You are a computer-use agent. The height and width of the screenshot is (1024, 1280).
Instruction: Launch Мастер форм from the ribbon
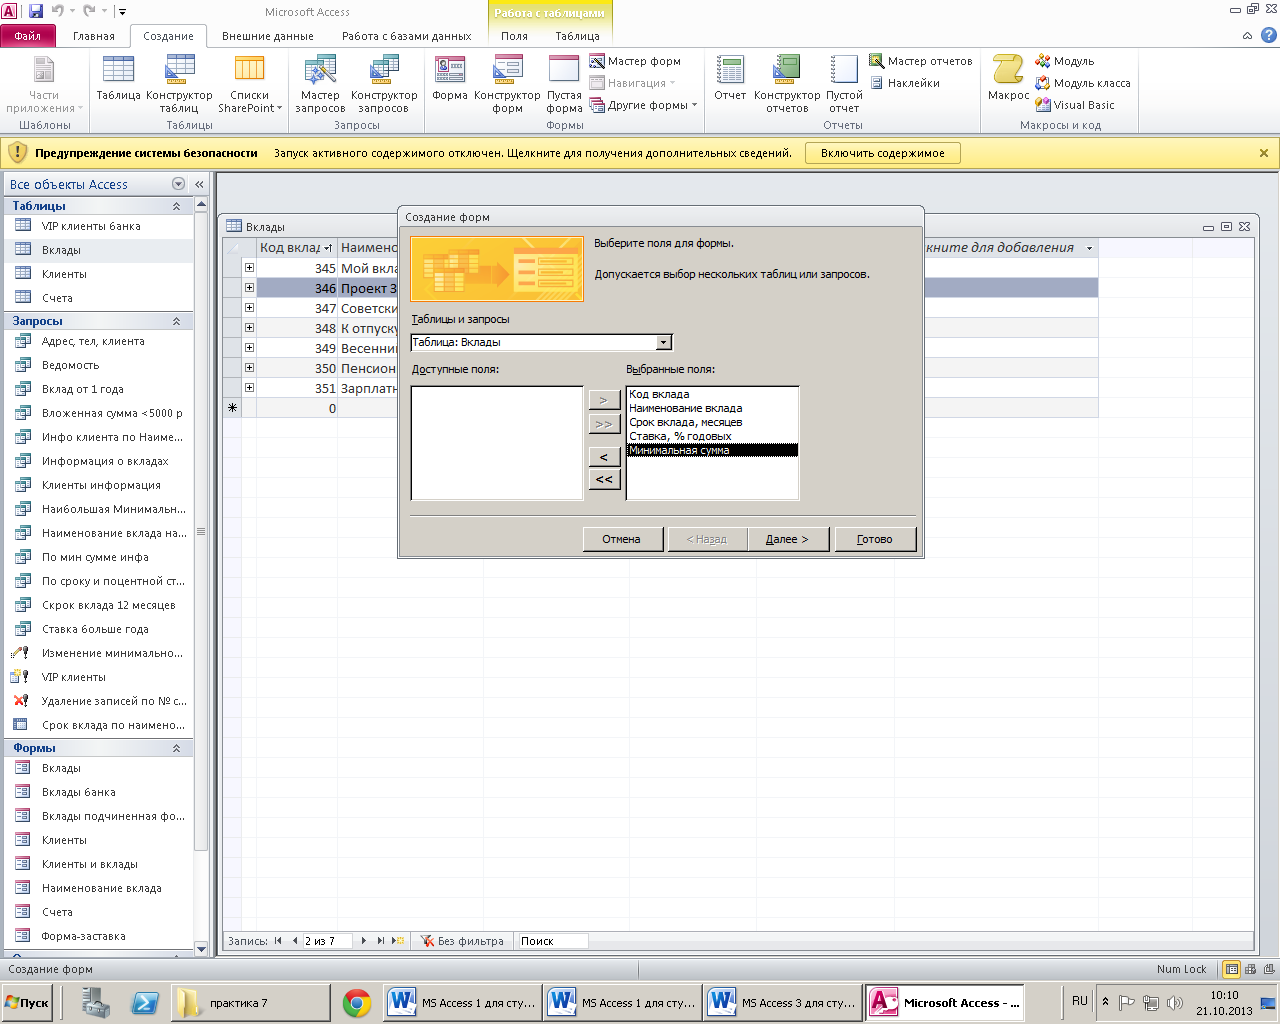click(x=636, y=61)
